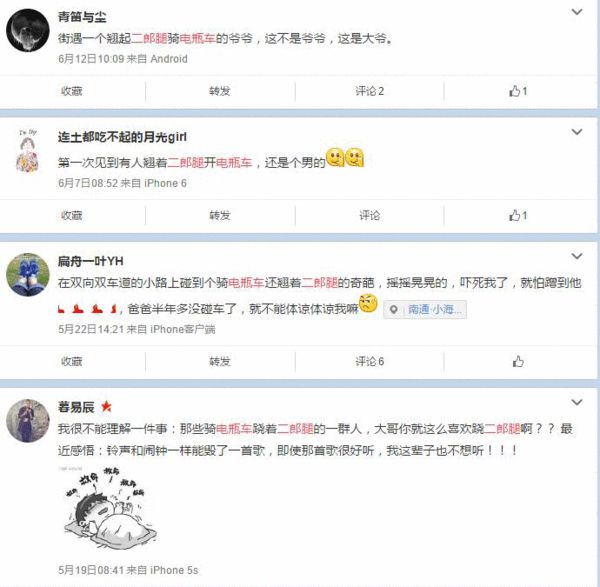Open username link 扁舟一叶YH
Image resolution: width=600 pixels, height=587 pixels.
click(90, 261)
